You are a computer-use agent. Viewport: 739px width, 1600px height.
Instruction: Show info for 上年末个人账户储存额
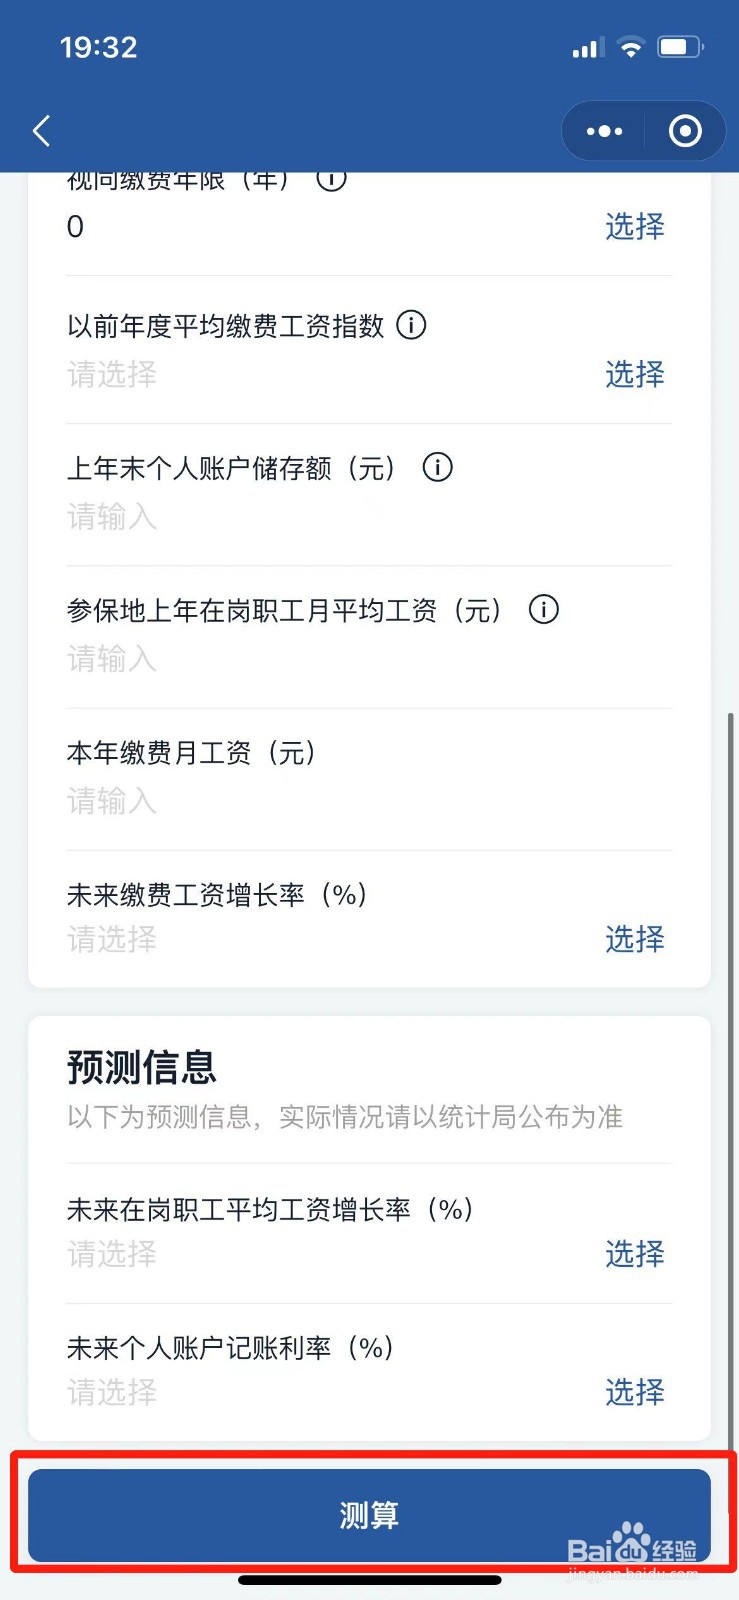click(437, 467)
